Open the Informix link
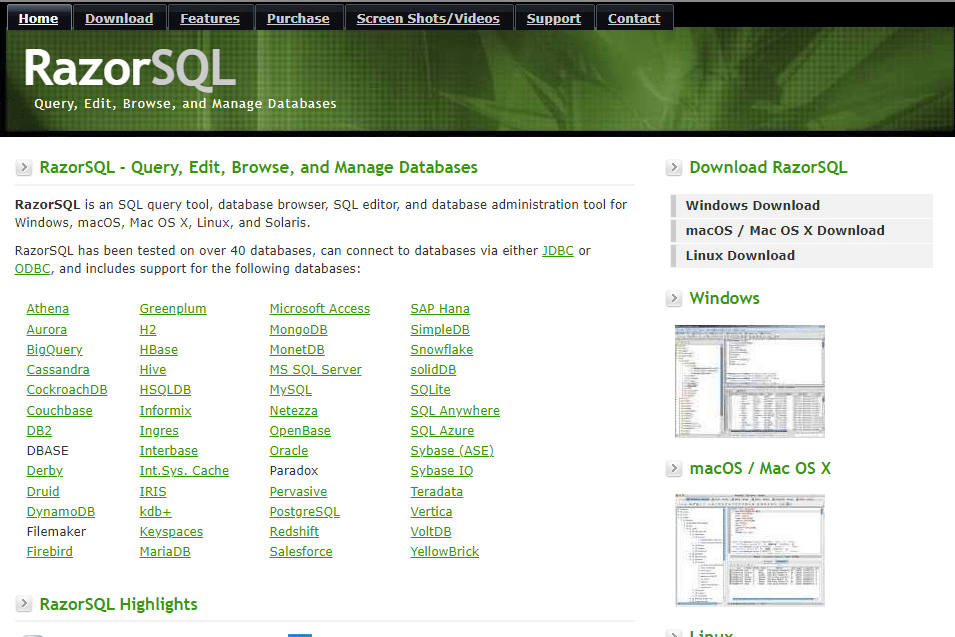Image resolution: width=955 pixels, height=637 pixels. pyautogui.click(x=166, y=410)
